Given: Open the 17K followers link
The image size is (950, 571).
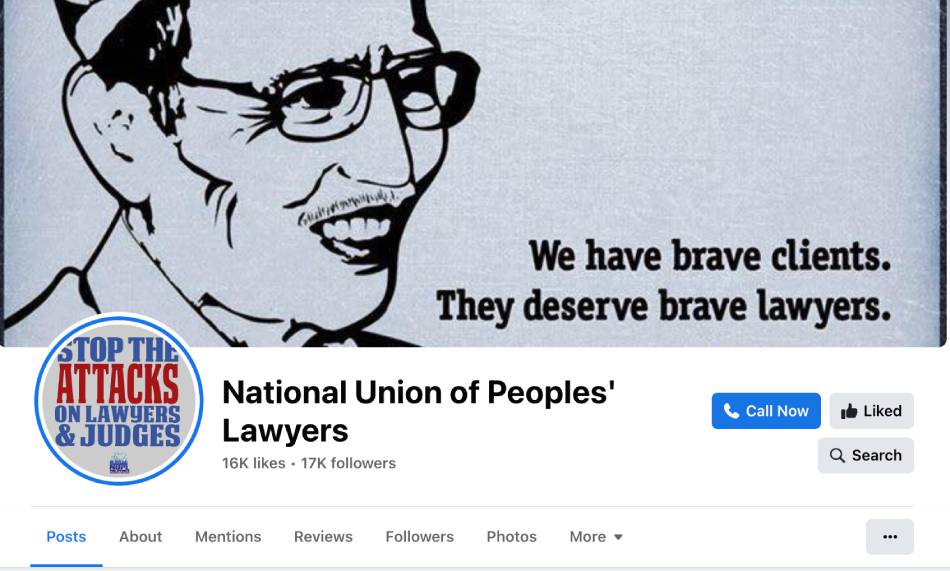Looking at the screenshot, I should (348, 463).
